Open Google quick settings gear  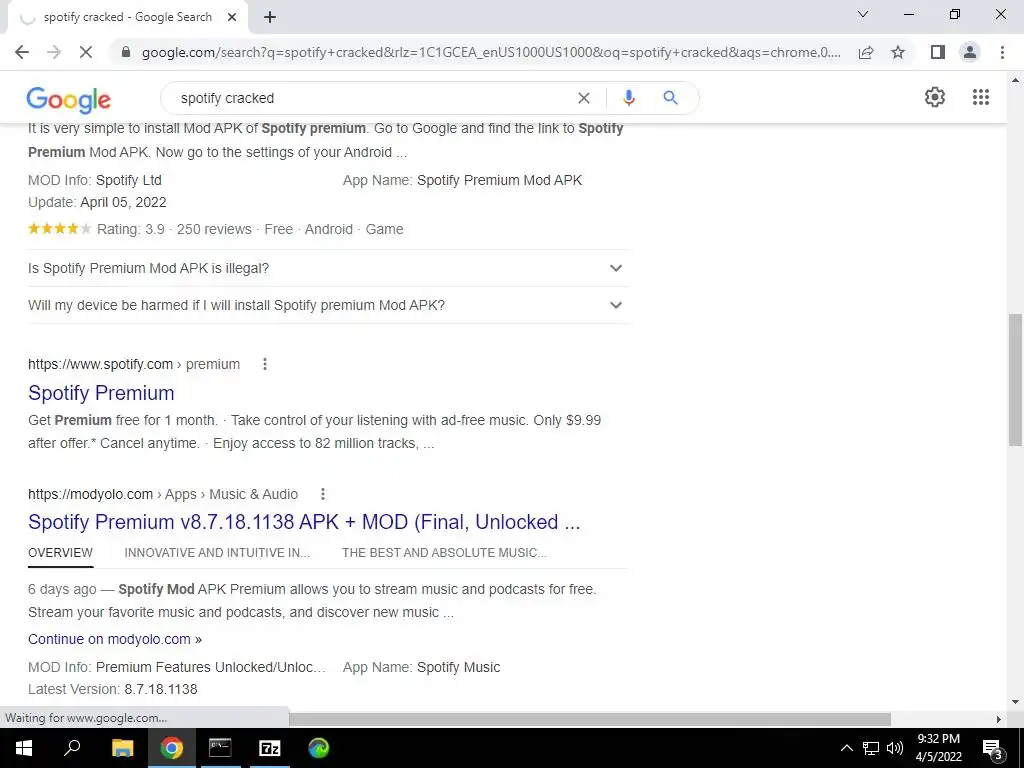click(935, 97)
